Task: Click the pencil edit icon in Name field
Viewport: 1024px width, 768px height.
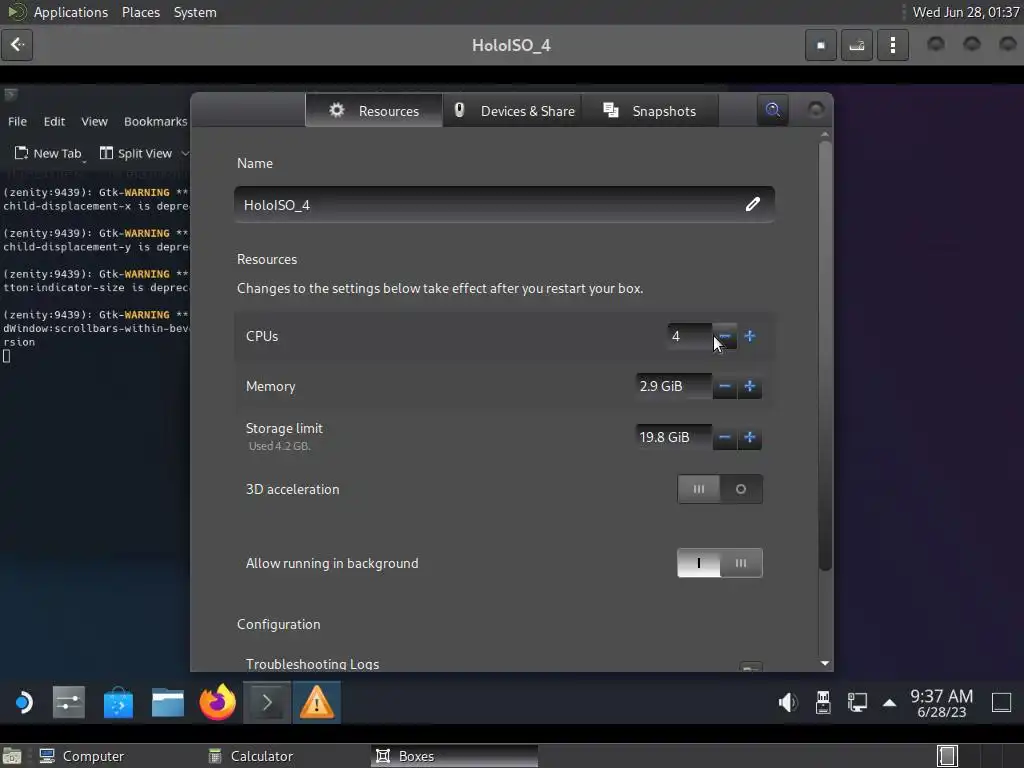Action: pos(752,204)
